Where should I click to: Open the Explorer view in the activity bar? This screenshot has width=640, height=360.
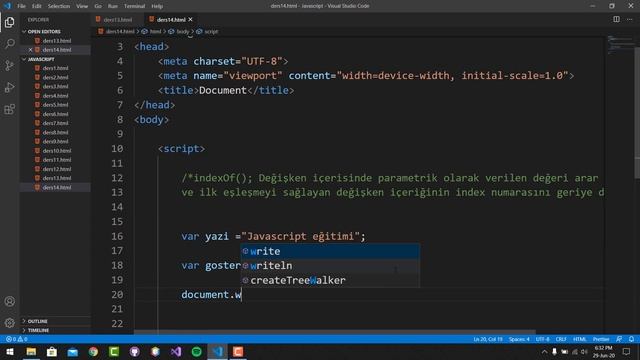pyautogui.click(x=9, y=22)
